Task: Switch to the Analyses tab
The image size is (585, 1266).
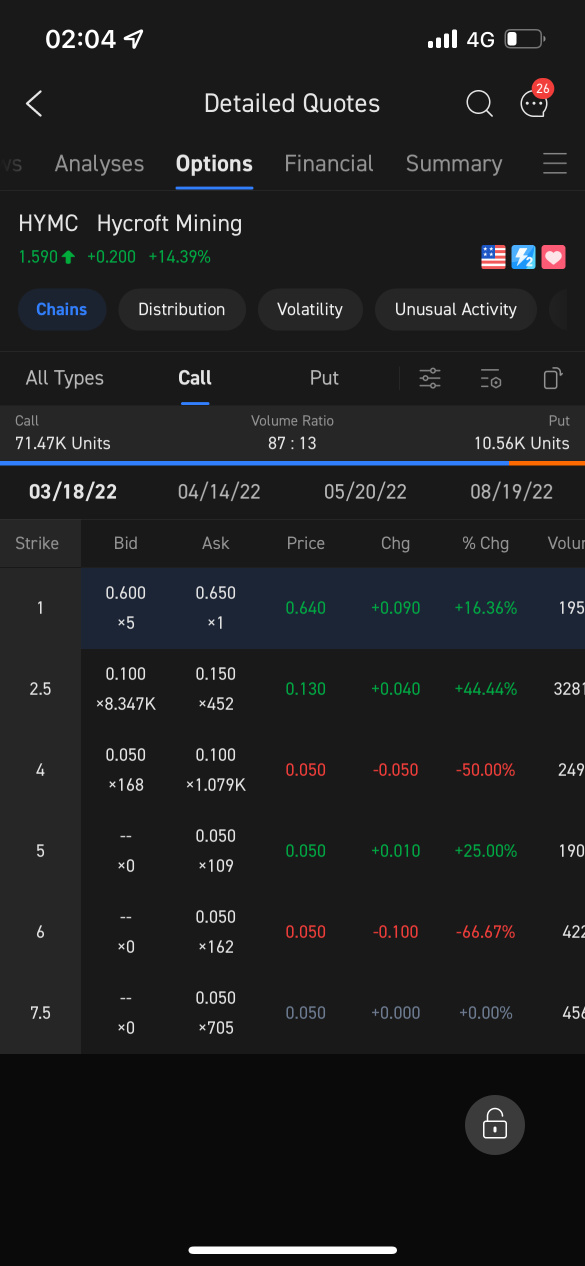Action: [99, 164]
